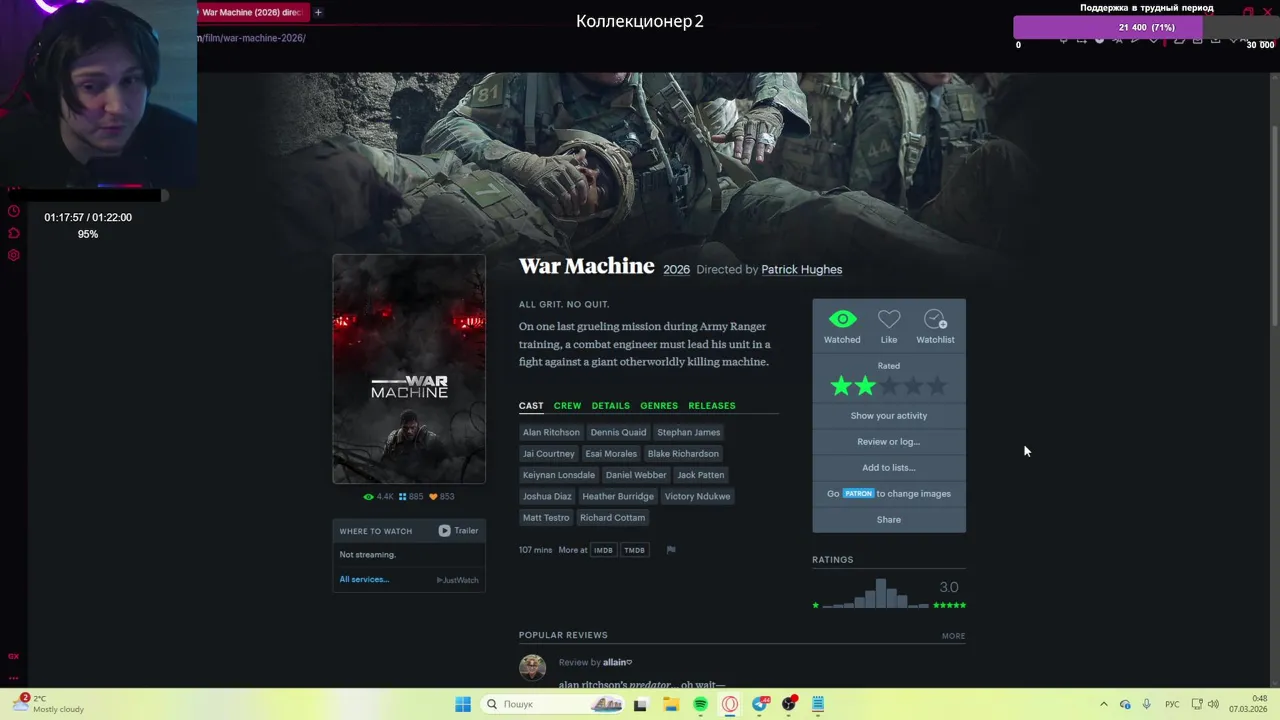
Task: Open Jack Patten cast page
Action: [x=700, y=476]
